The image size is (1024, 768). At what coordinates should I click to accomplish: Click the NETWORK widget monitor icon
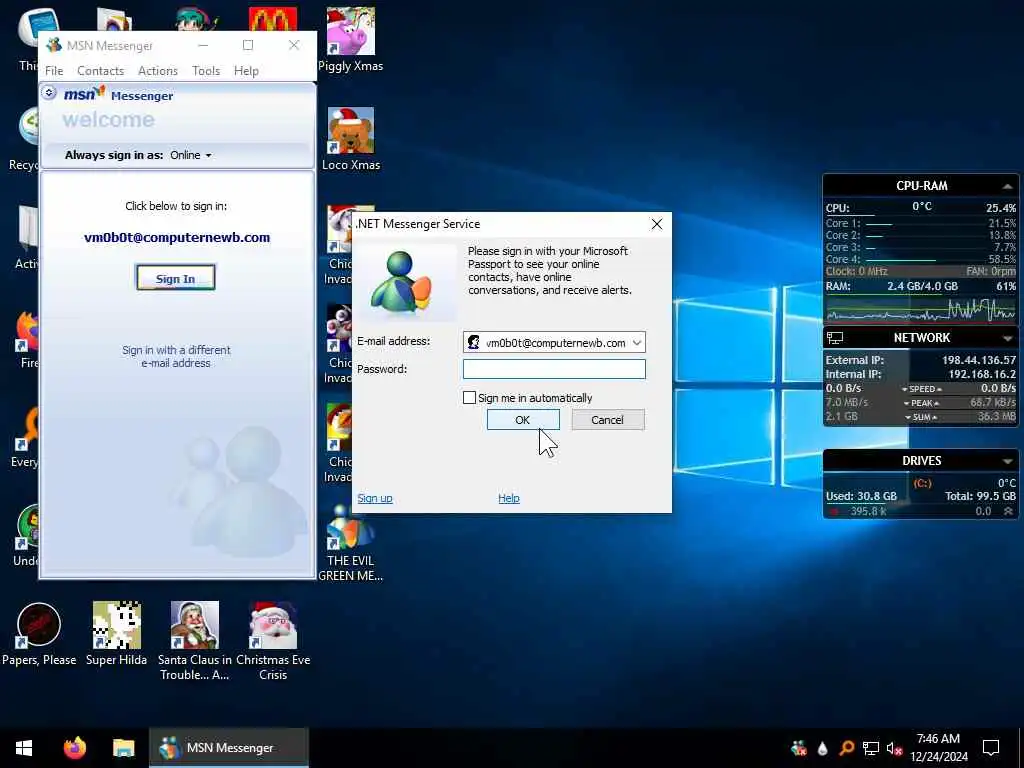[x=835, y=338]
